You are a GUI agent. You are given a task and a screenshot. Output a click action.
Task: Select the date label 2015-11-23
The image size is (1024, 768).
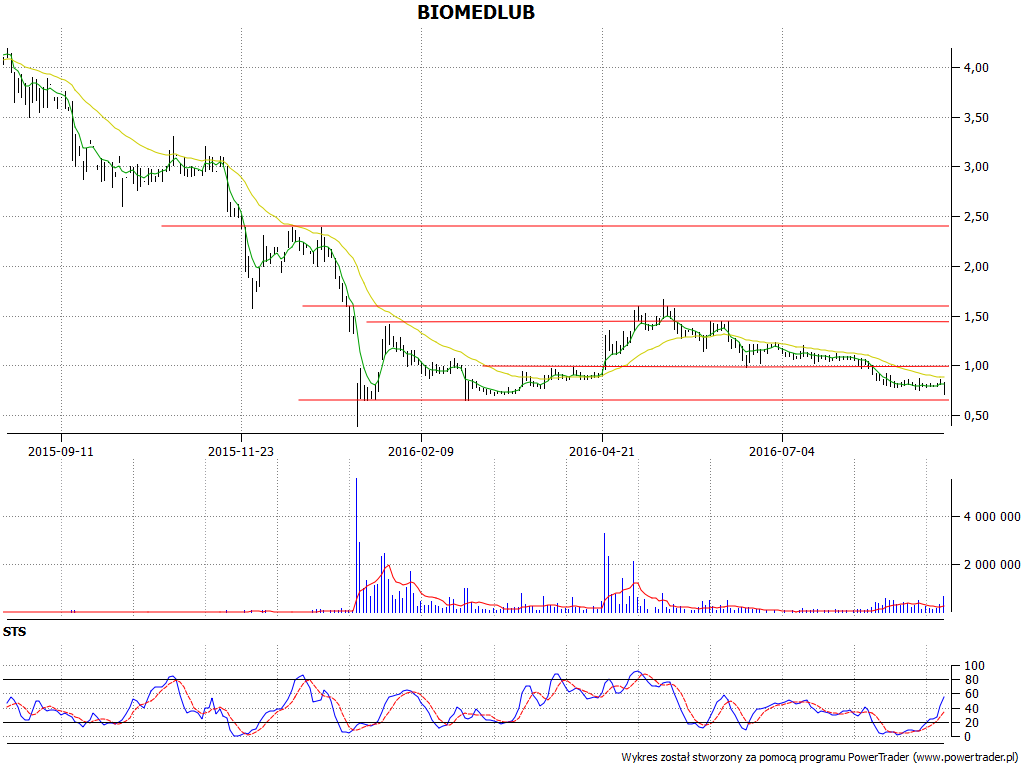click(241, 451)
